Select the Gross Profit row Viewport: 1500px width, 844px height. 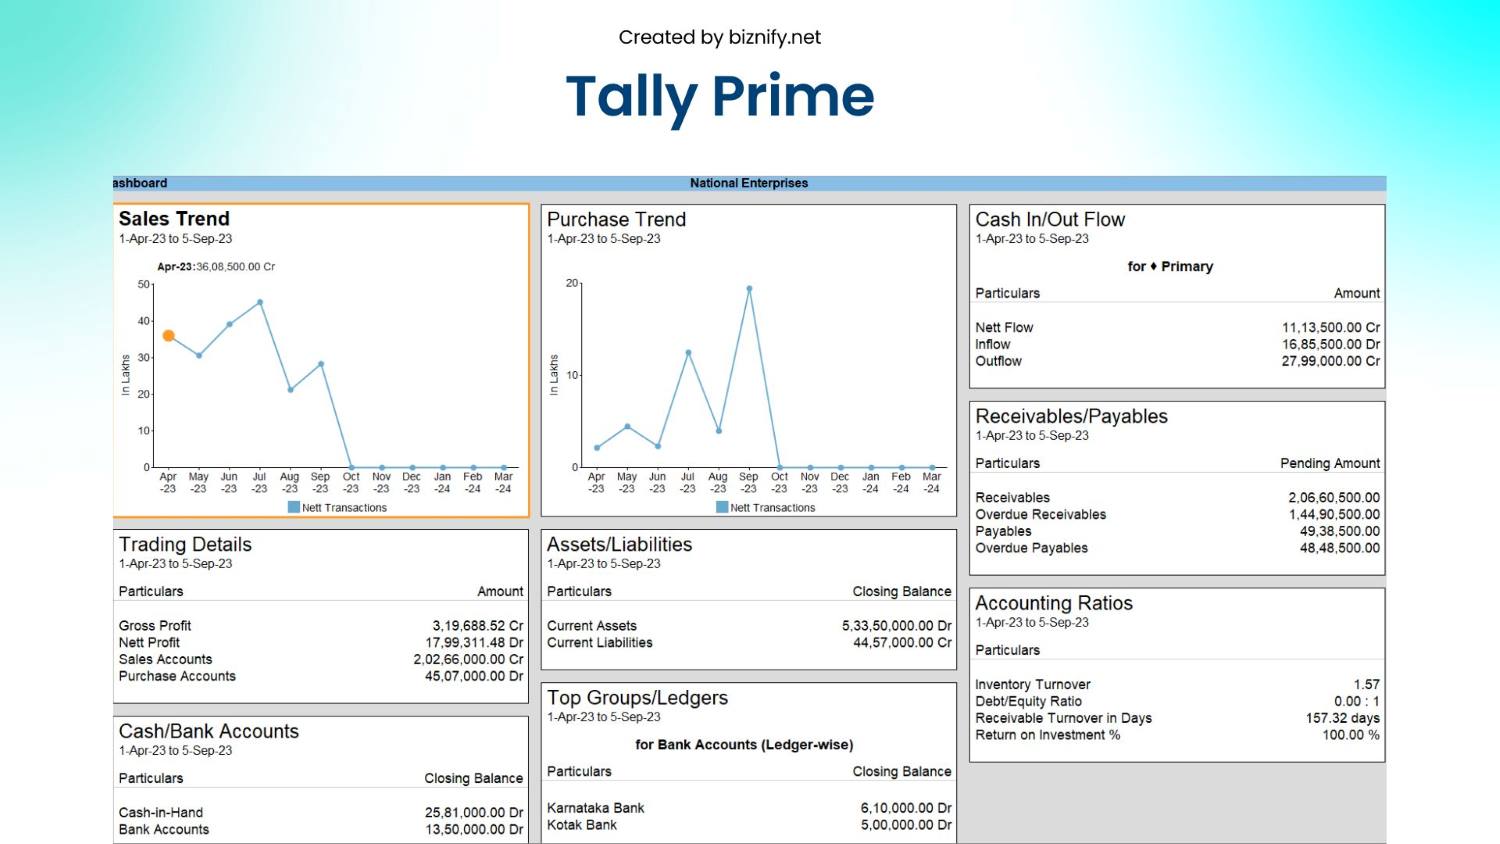click(321, 626)
